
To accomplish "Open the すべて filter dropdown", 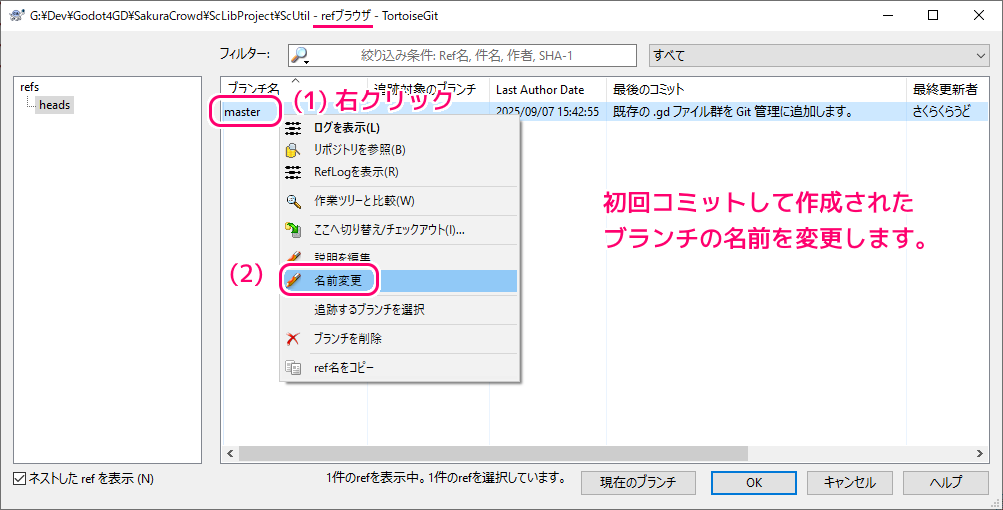I will click(819, 56).
